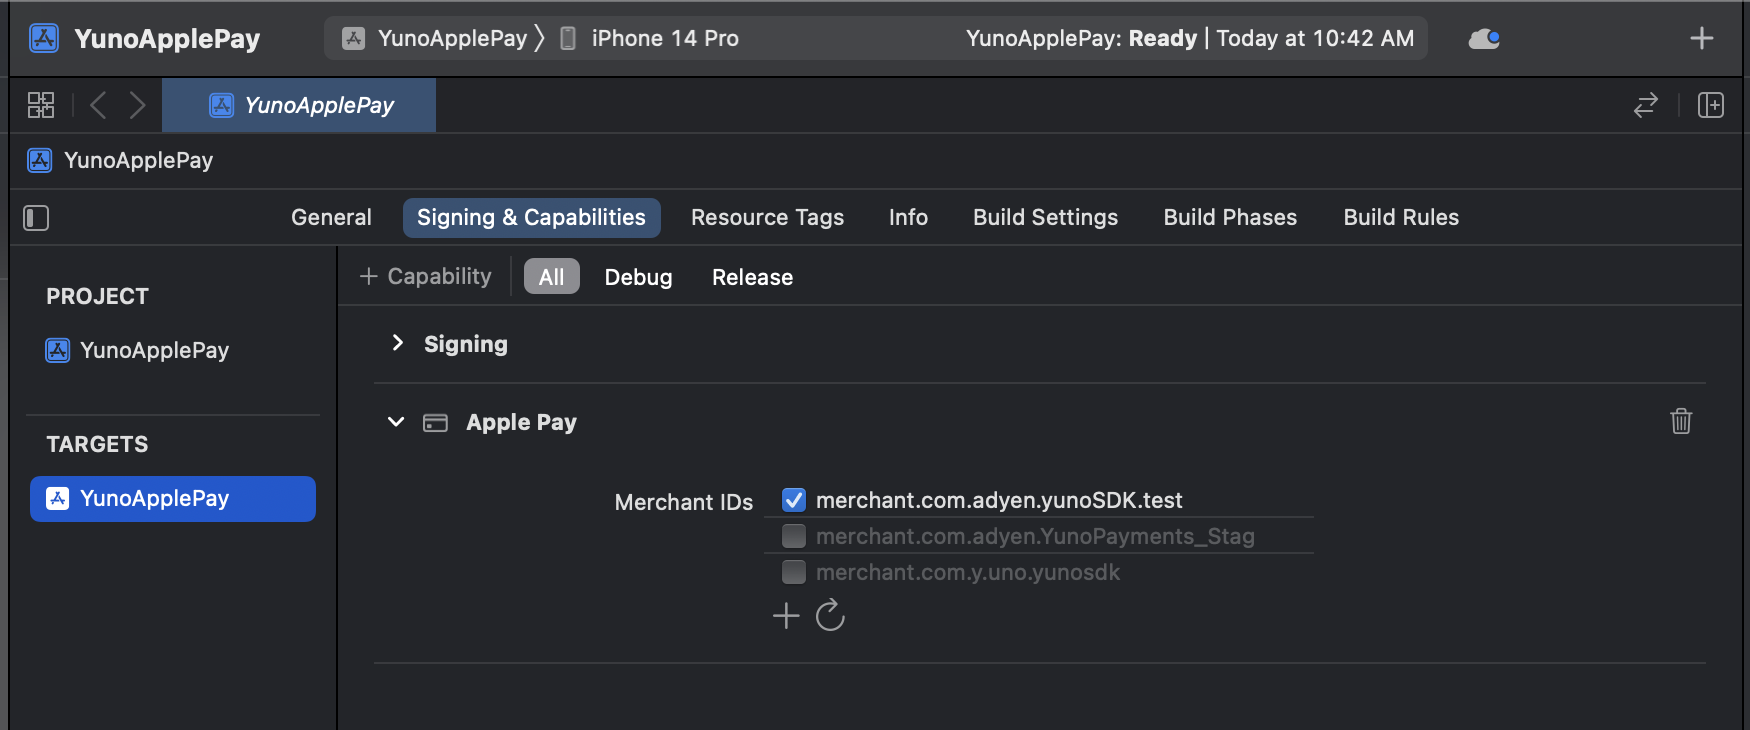Select the Signing & Capabilities tab
This screenshot has height=730, width=1750.
click(531, 217)
